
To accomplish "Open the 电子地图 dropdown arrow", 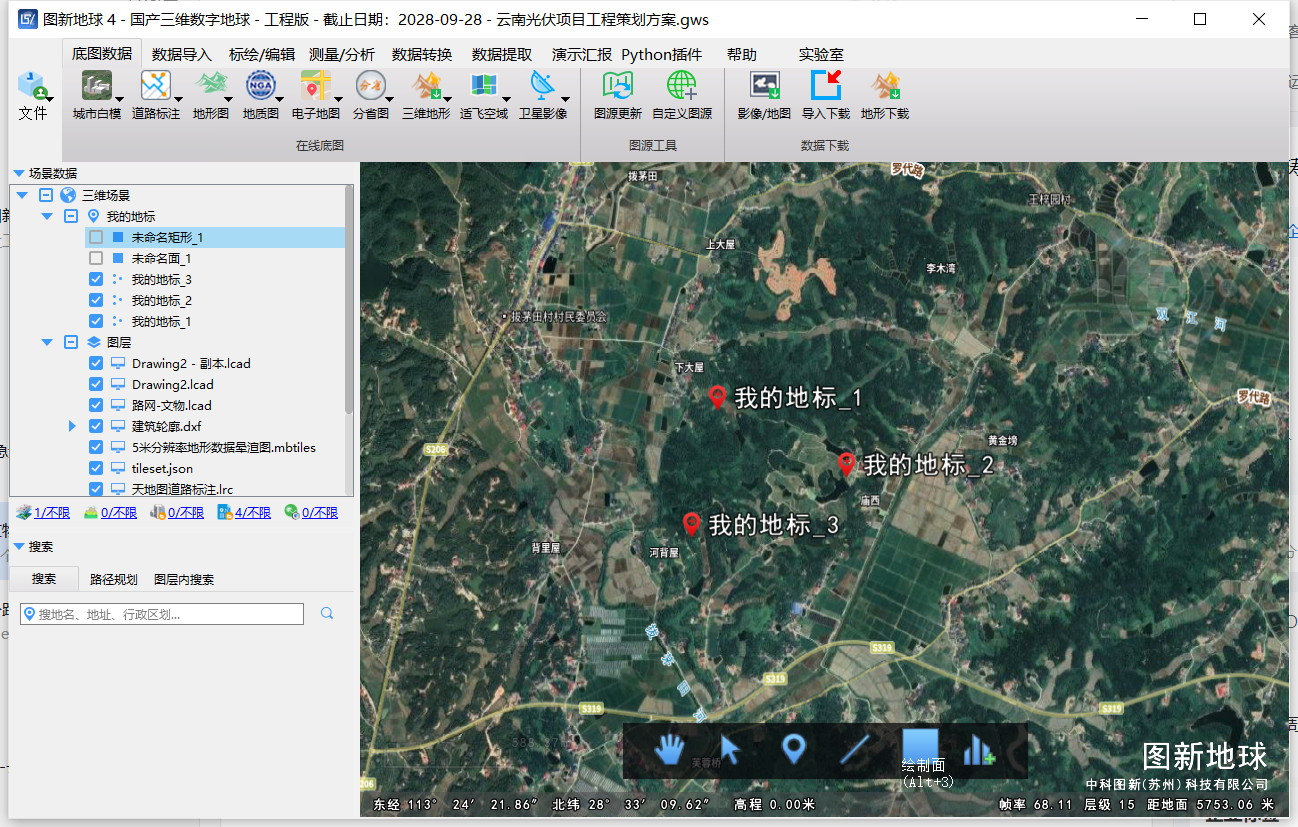I will [x=338, y=99].
